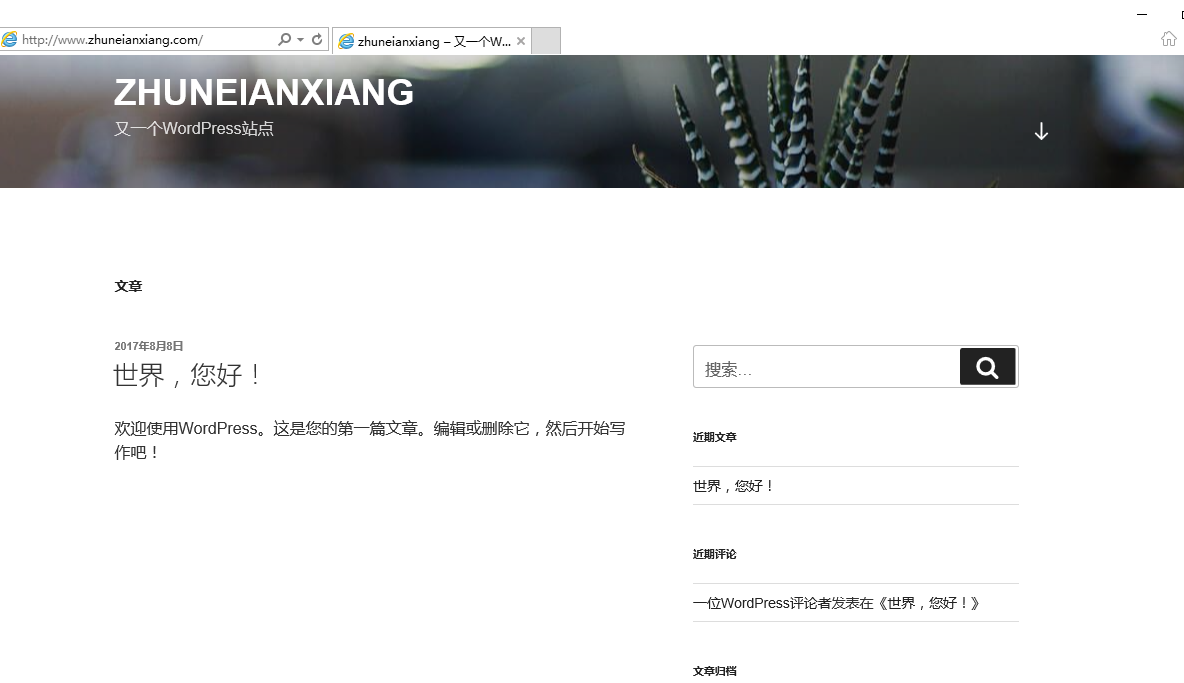The height and width of the screenshot is (683, 1184).
Task: Click the search magnifier icon in address bar
Action: point(284,39)
